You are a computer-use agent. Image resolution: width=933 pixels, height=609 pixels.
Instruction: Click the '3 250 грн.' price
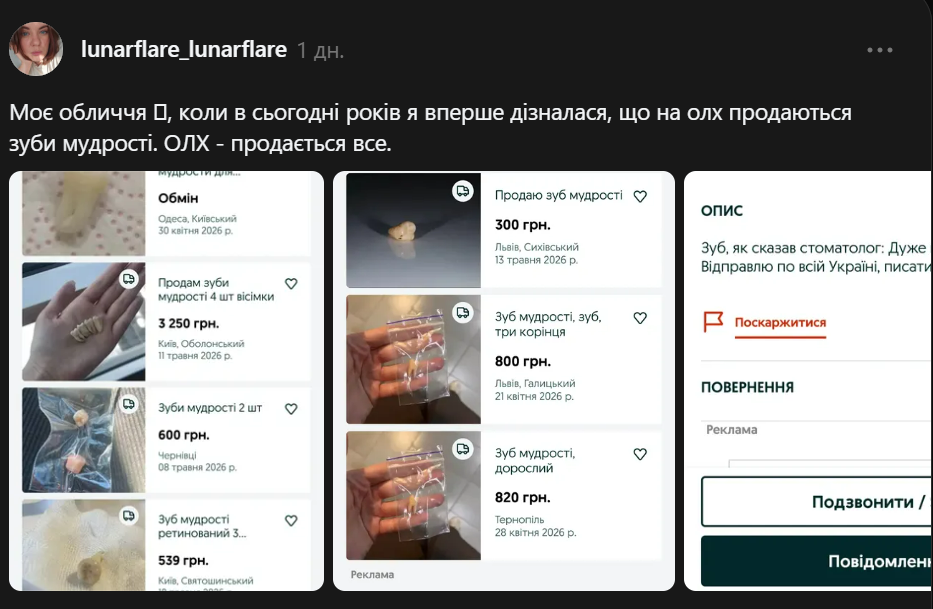click(x=189, y=323)
